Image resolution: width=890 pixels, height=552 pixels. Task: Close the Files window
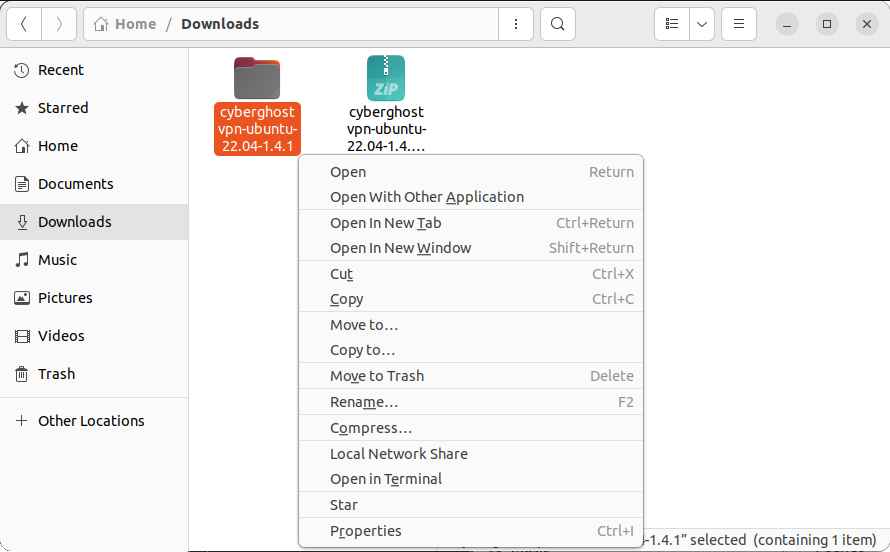(867, 24)
